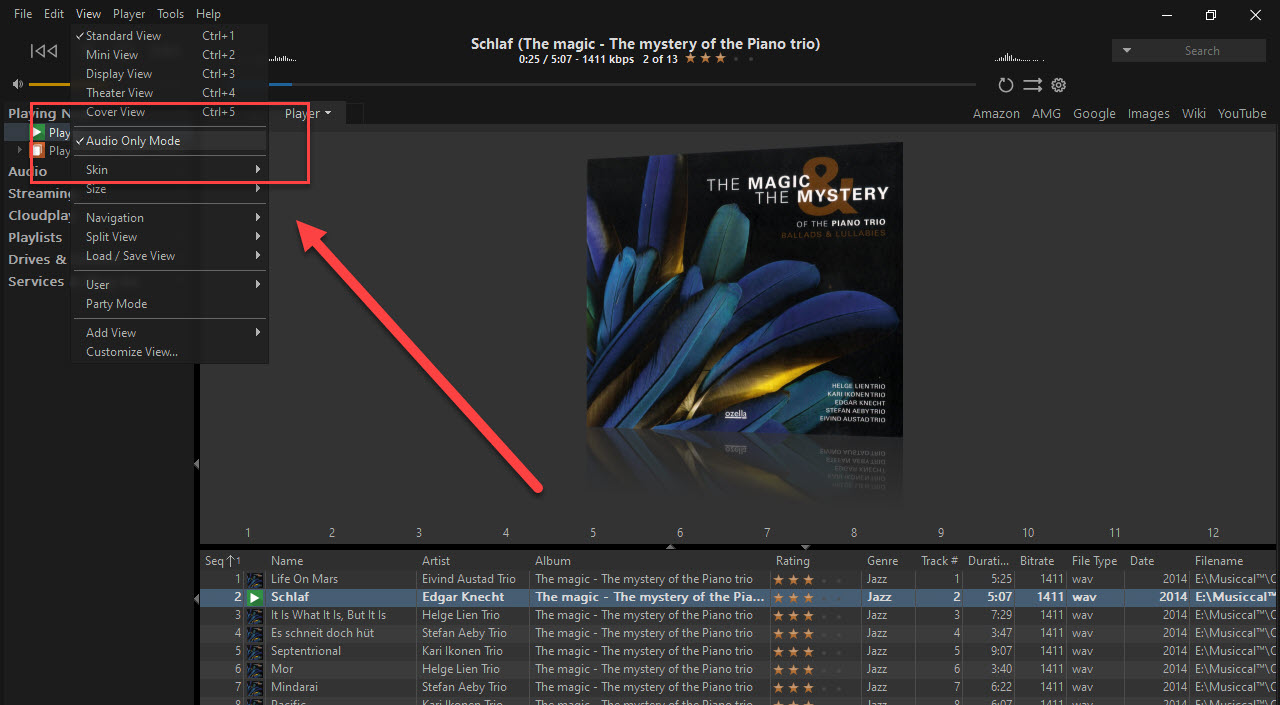Screen dimensions: 1280x705
Task: Toggle the repeat playback icon
Action: (1006, 86)
